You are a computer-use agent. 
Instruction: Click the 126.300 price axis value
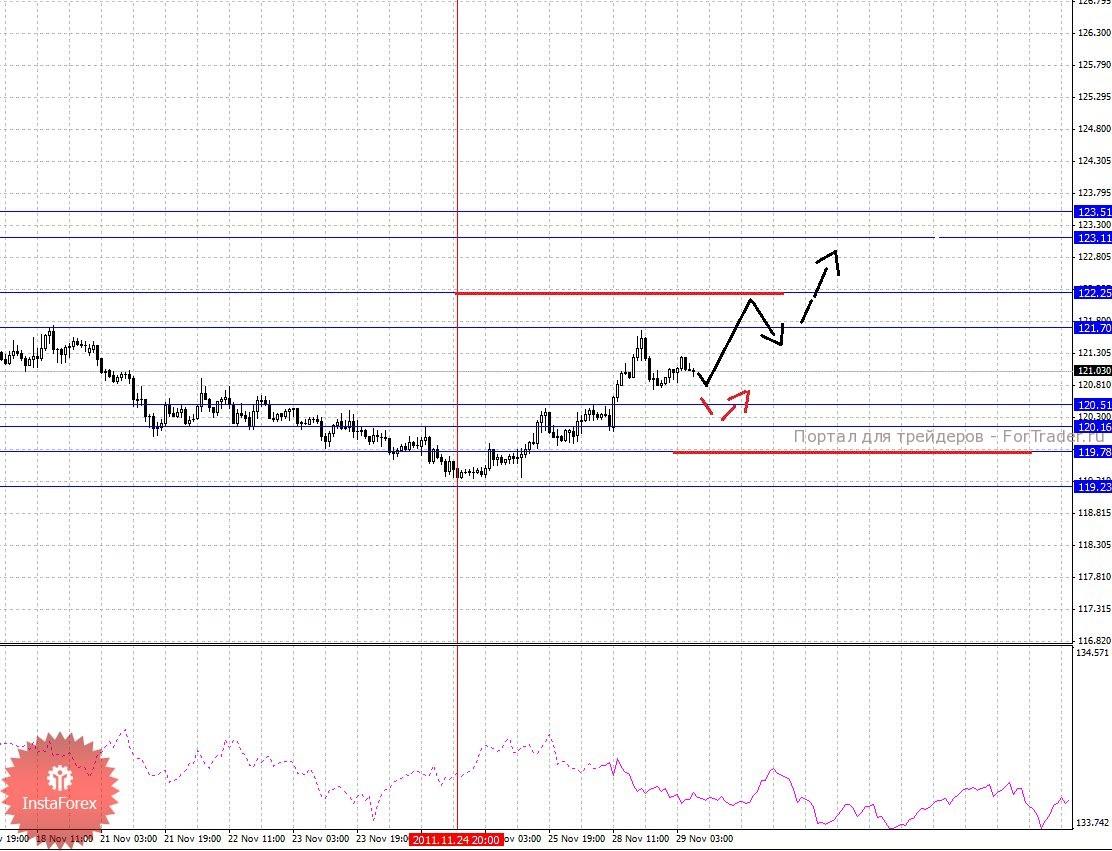1094,33
